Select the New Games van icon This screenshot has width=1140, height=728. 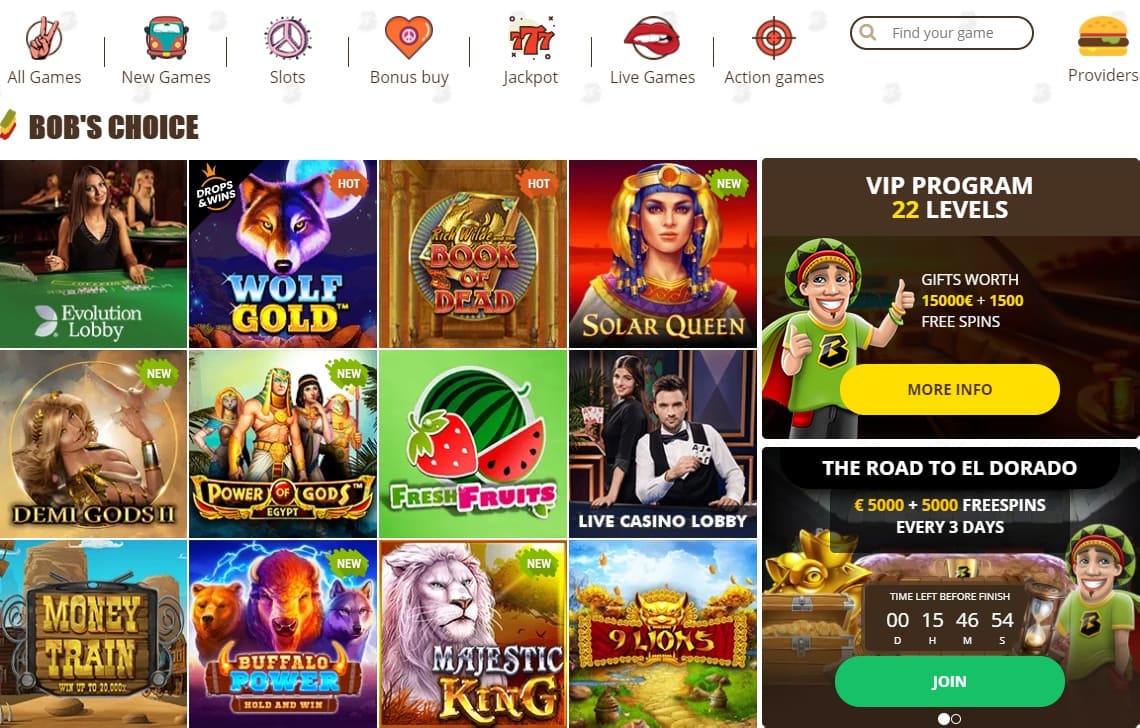(166, 38)
